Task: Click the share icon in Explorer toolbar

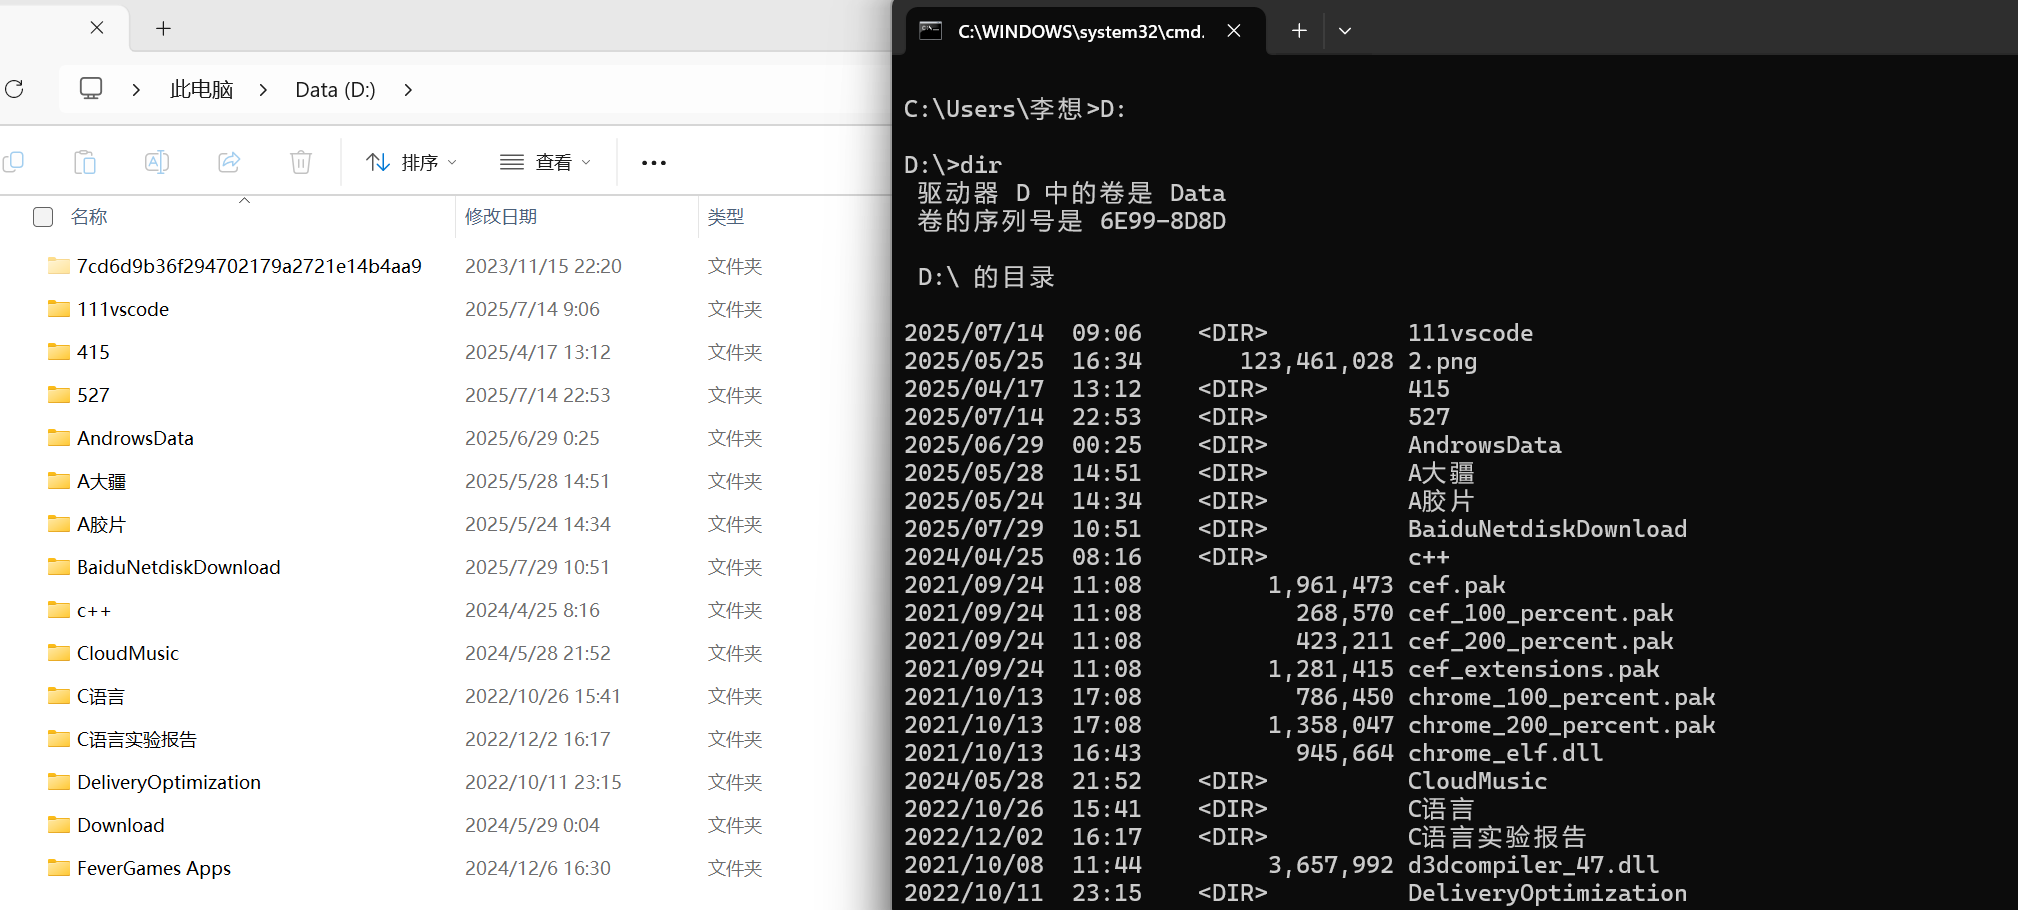Action: click(x=229, y=162)
